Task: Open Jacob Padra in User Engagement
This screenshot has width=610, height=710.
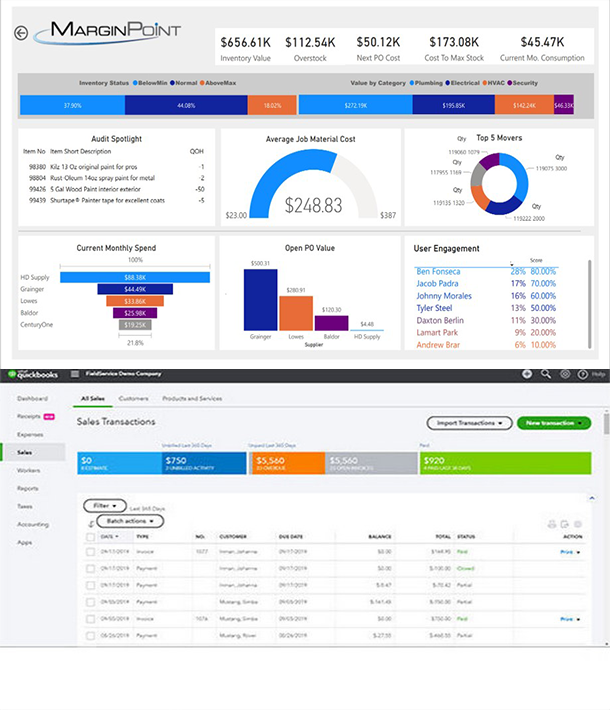Action: coord(437,283)
